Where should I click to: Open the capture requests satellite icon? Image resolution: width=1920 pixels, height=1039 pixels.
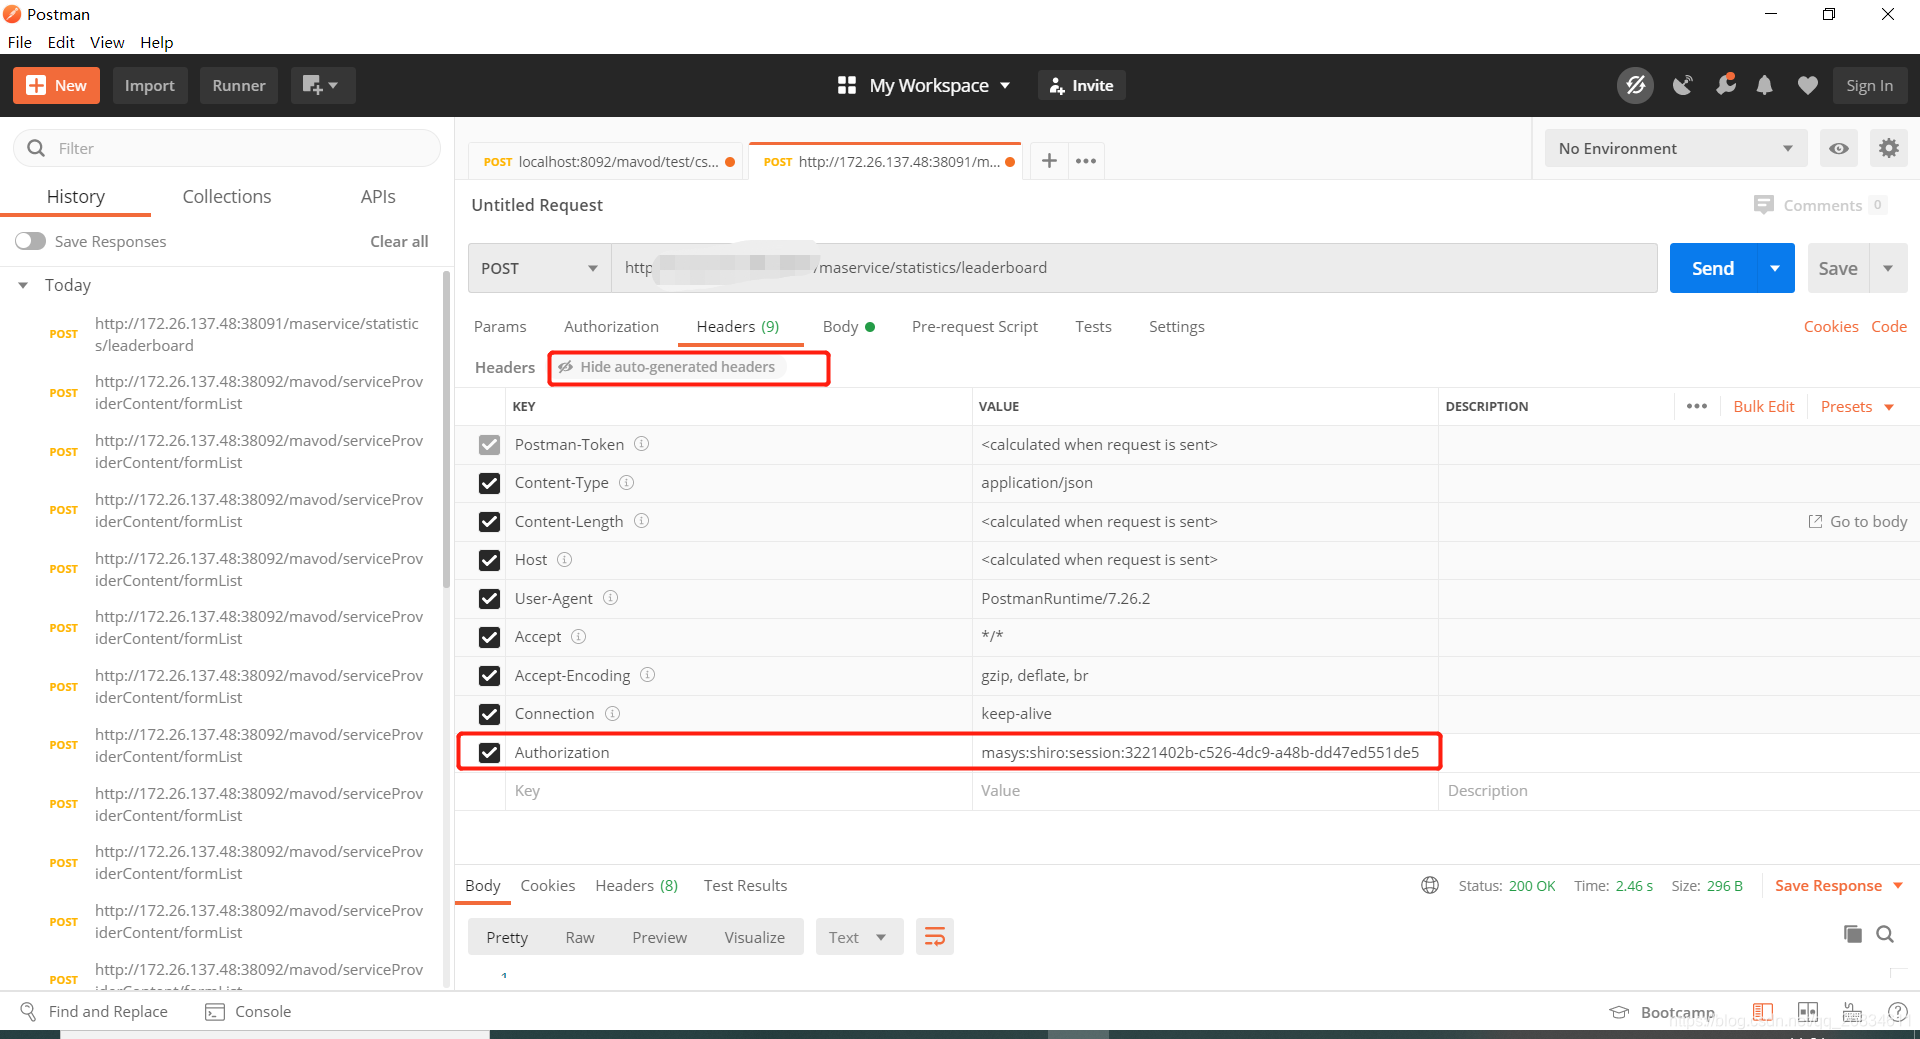pos(1683,85)
